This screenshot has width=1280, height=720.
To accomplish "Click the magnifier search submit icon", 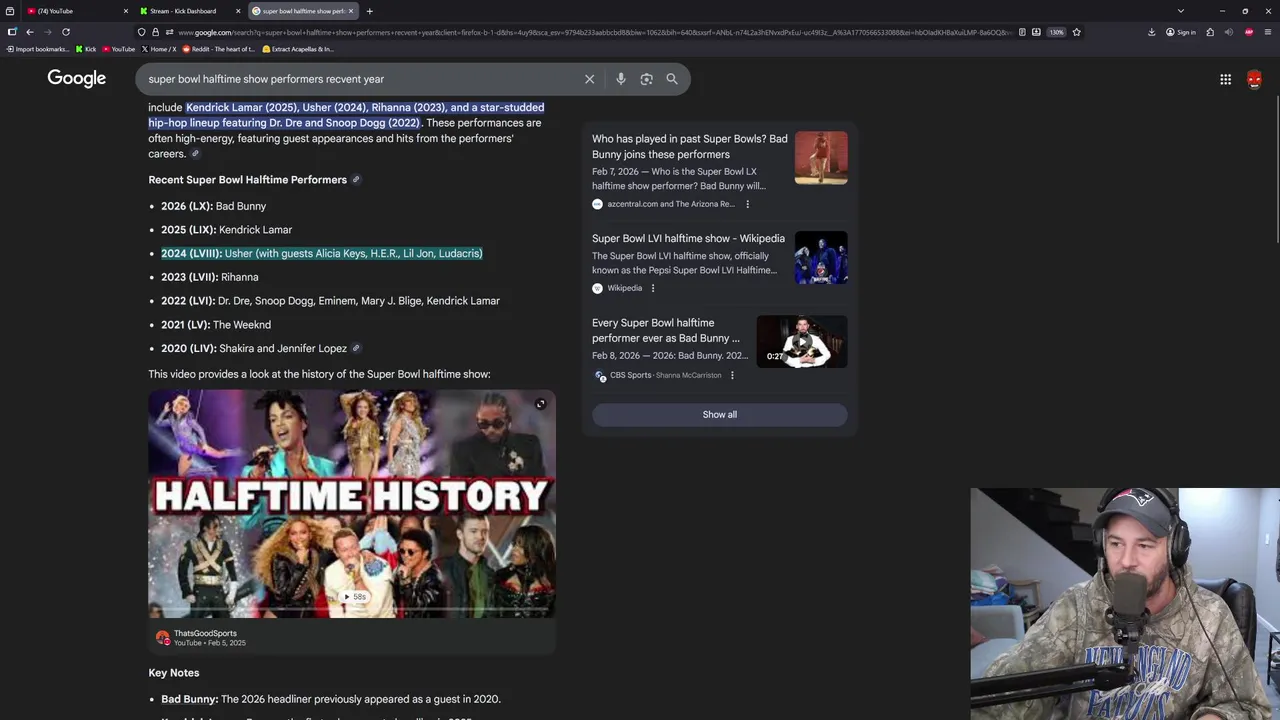I will 672,79.
